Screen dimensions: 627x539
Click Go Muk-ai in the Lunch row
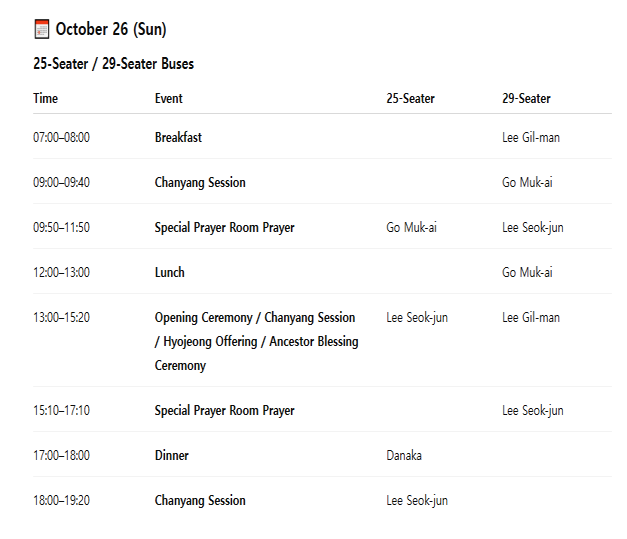click(x=527, y=272)
